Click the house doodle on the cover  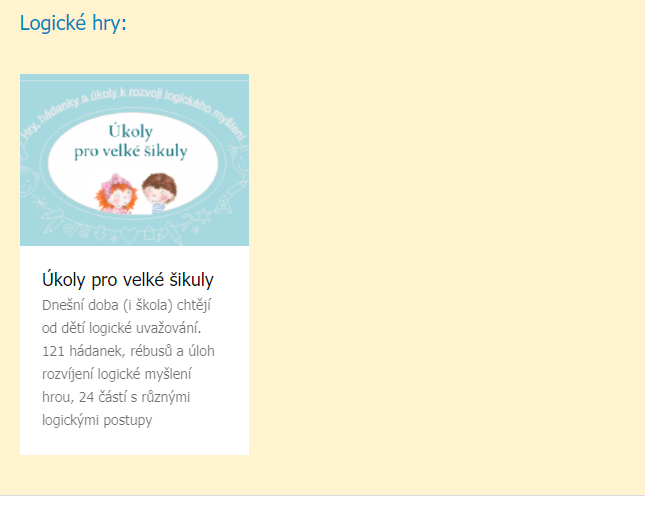[x=148, y=233]
